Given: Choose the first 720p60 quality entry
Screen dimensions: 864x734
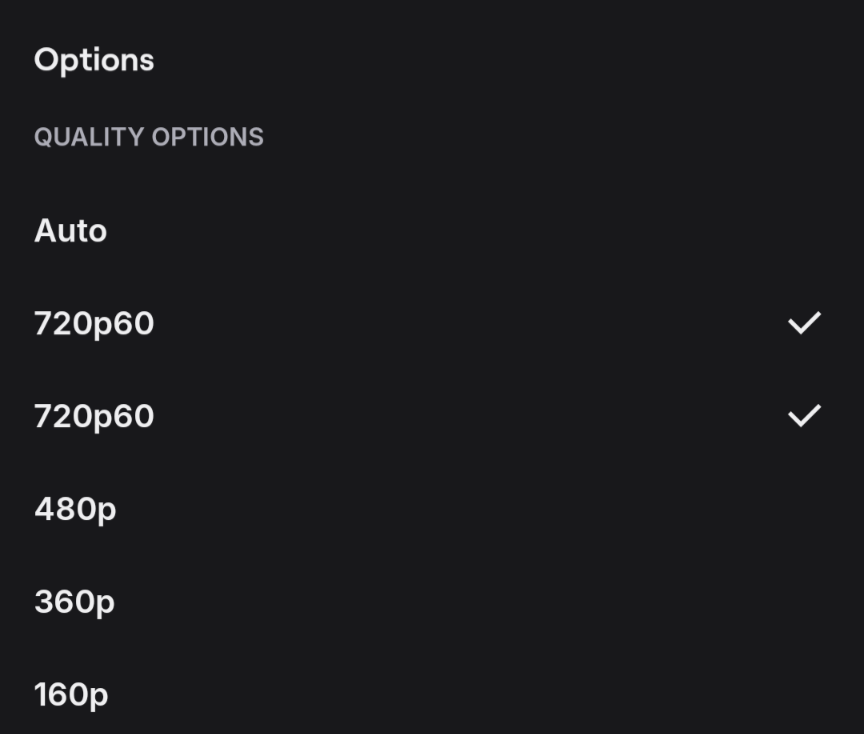Looking at the screenshot, I should click(94, 324).
